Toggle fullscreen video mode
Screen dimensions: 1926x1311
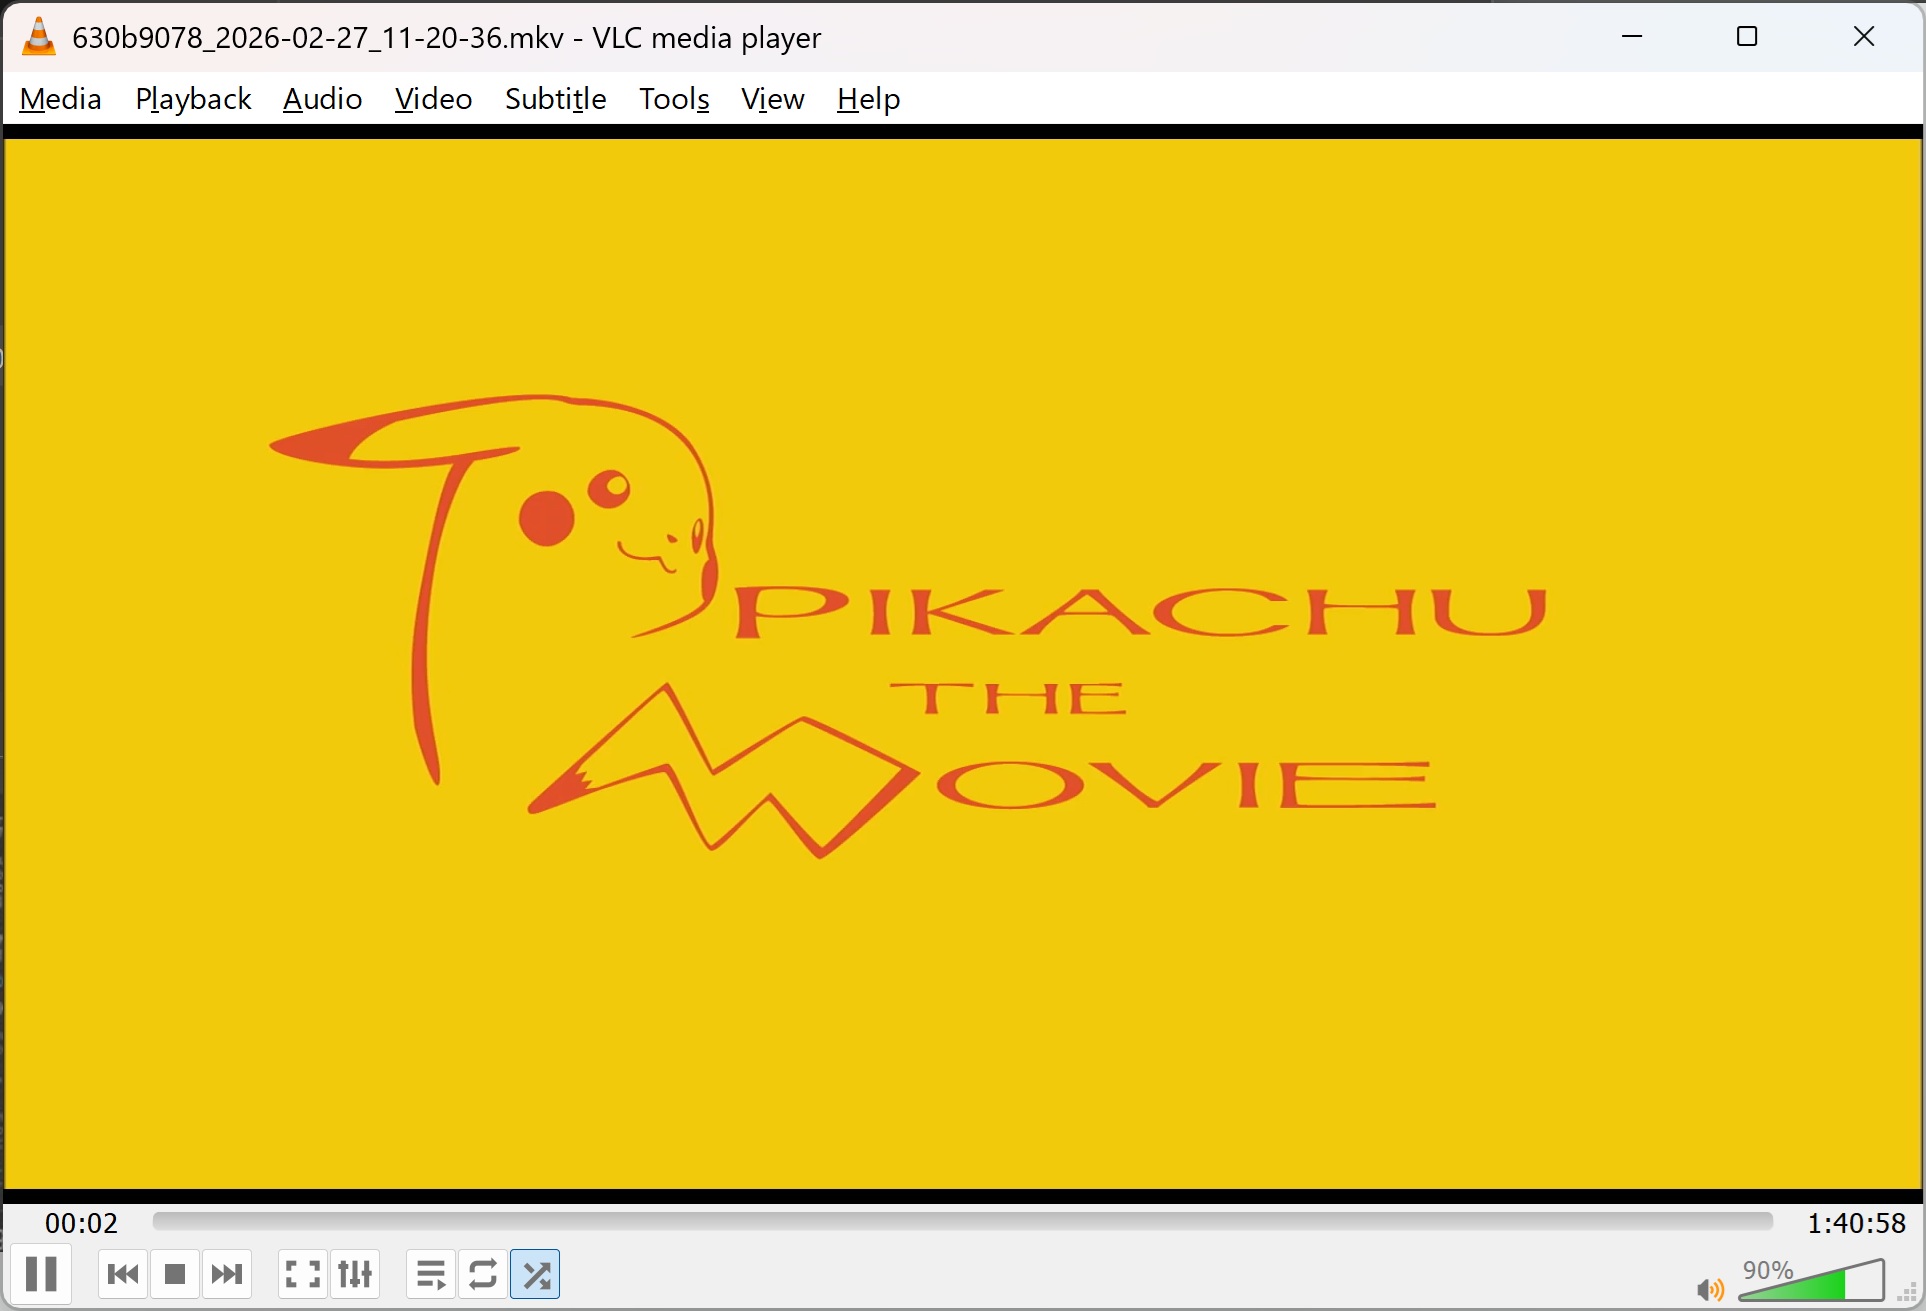(x=303, y=1274)
